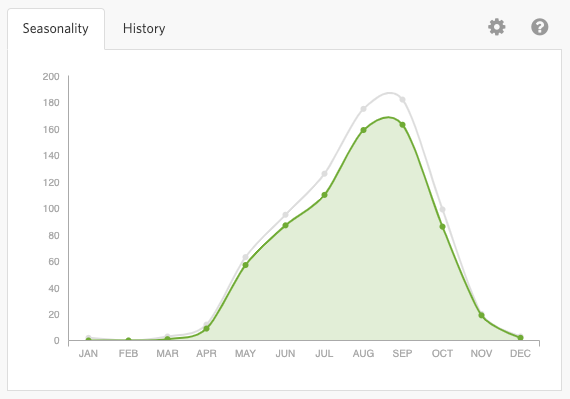Click the 140 y-axis value
570x399 pixels.
coord(51,156)
